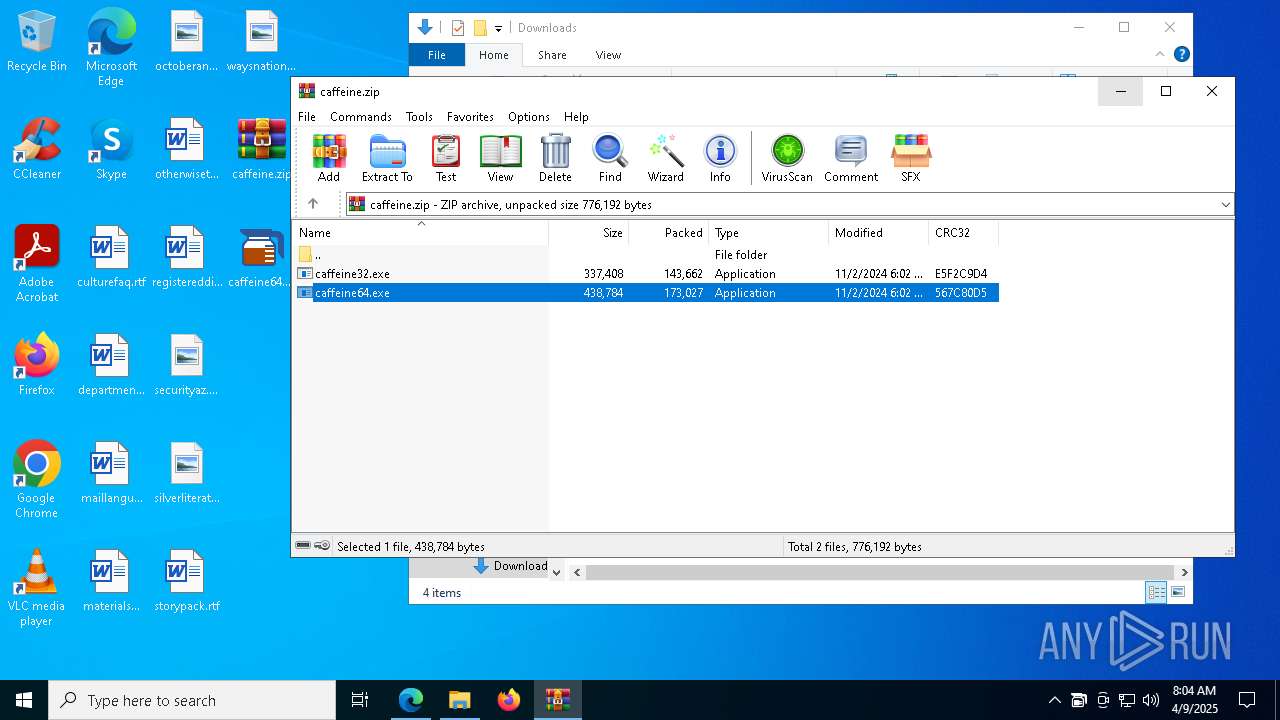Switch to the Explorer Share tab
The height and width of the screenshot is (720, 1280).
552,55
